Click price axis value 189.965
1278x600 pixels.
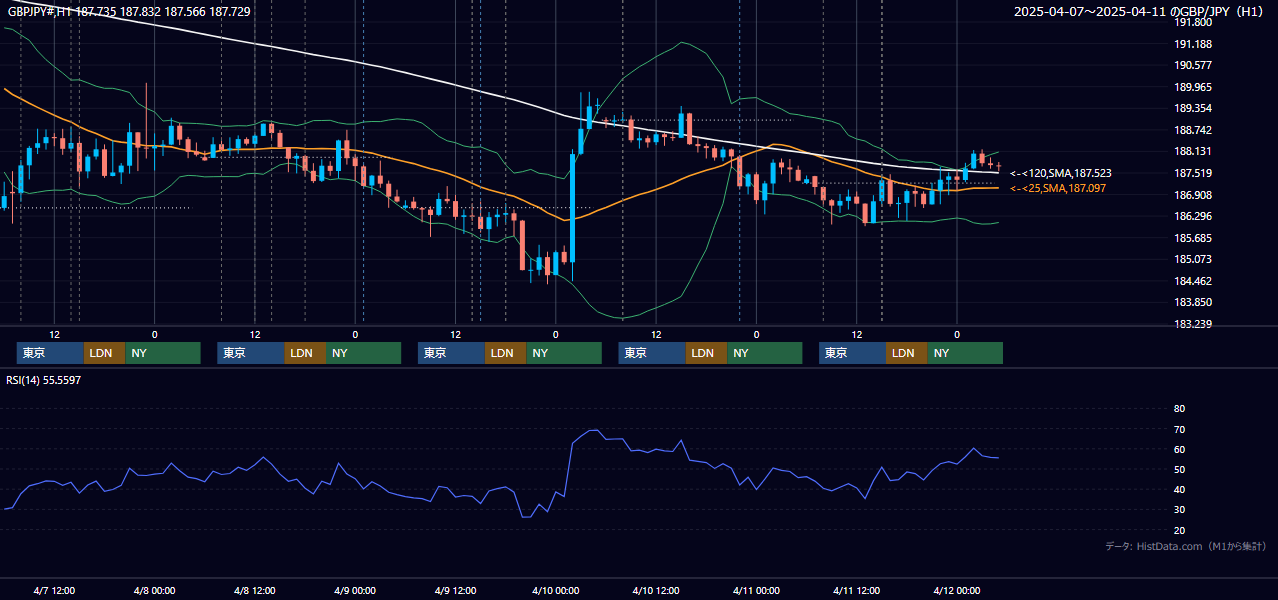pyautogui.click(x=1193, y=87)
